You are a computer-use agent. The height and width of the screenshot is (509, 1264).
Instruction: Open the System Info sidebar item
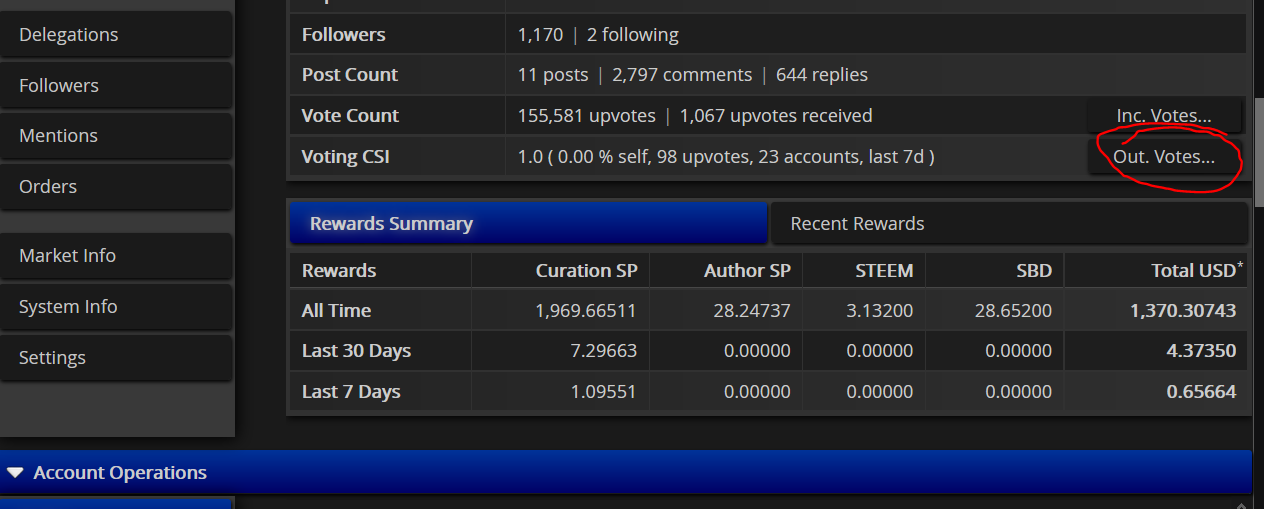tap(116, 307)
